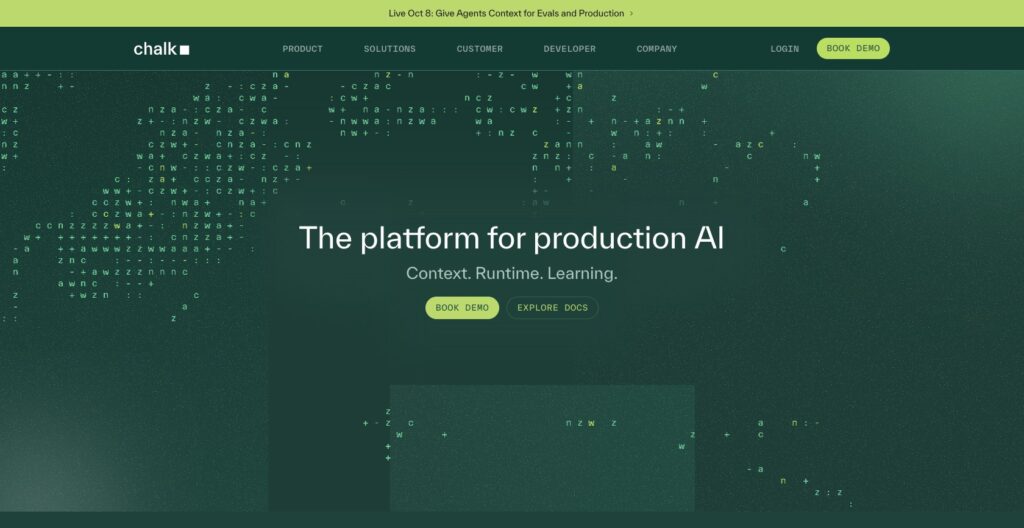Open the Company menu
The width and height of the screenshot is (1024, 528).
[x=656, y=49]
